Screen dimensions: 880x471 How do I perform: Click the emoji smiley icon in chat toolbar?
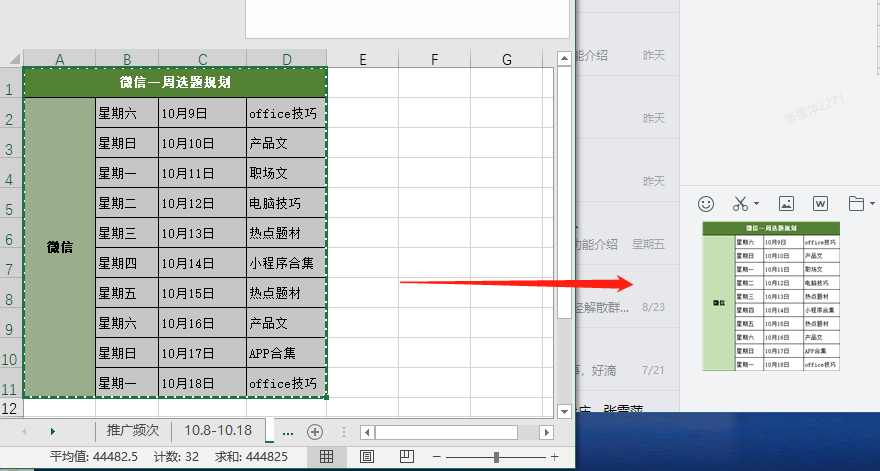click(705, 204)
